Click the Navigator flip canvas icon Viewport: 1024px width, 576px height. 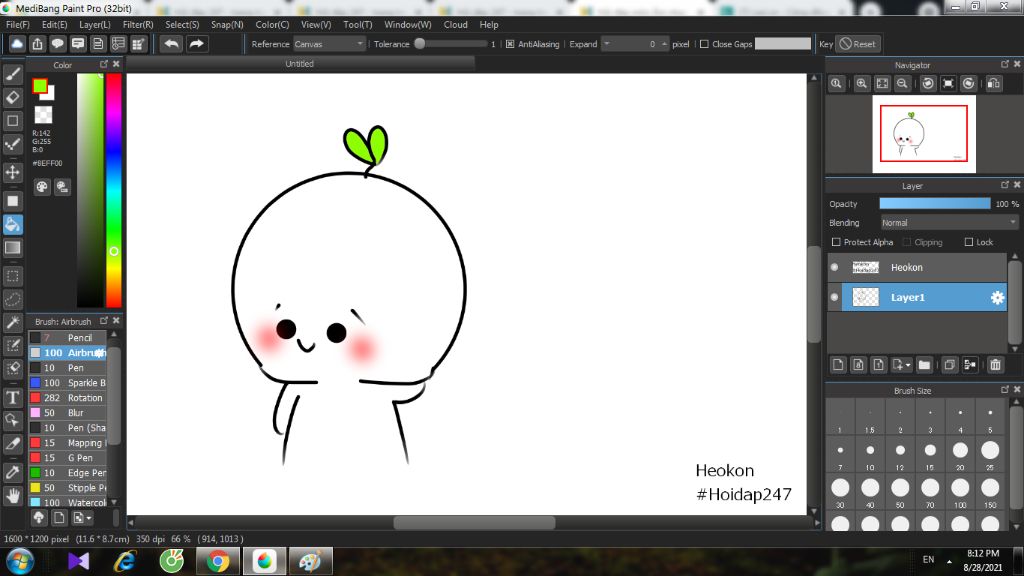pos(993,84)
